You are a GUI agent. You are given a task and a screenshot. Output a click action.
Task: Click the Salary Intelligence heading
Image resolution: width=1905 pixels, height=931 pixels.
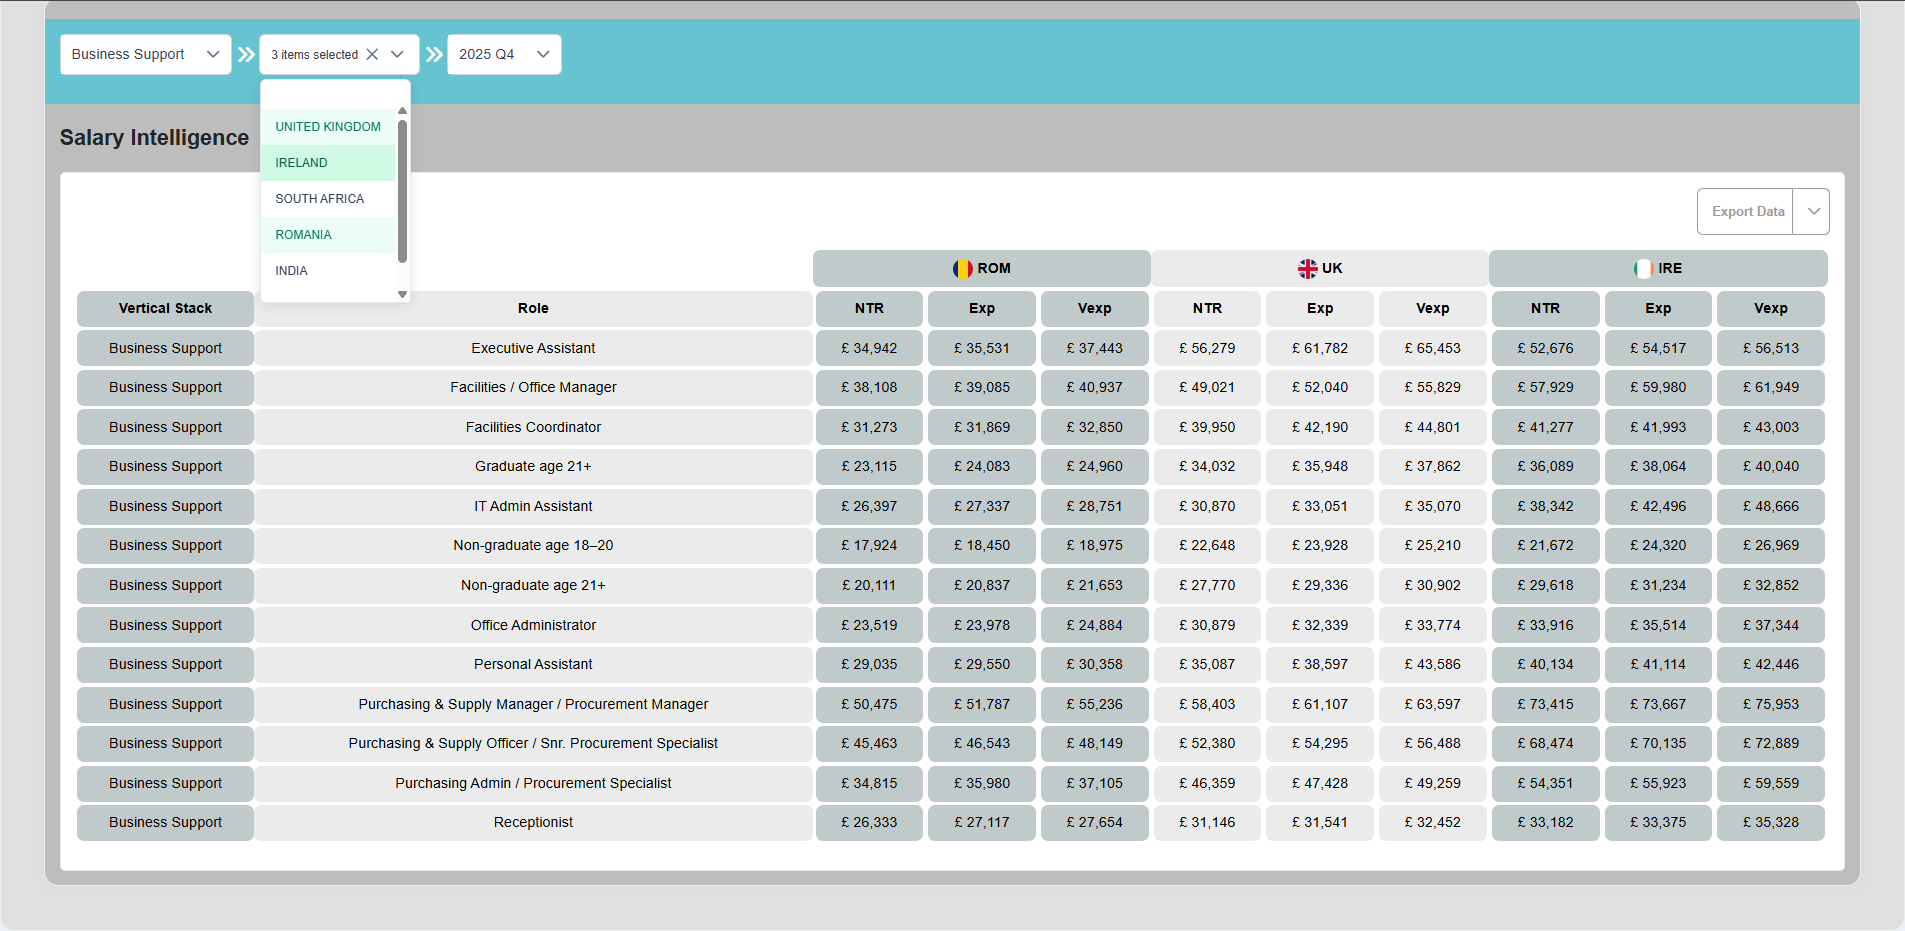[x=154, y=138]
